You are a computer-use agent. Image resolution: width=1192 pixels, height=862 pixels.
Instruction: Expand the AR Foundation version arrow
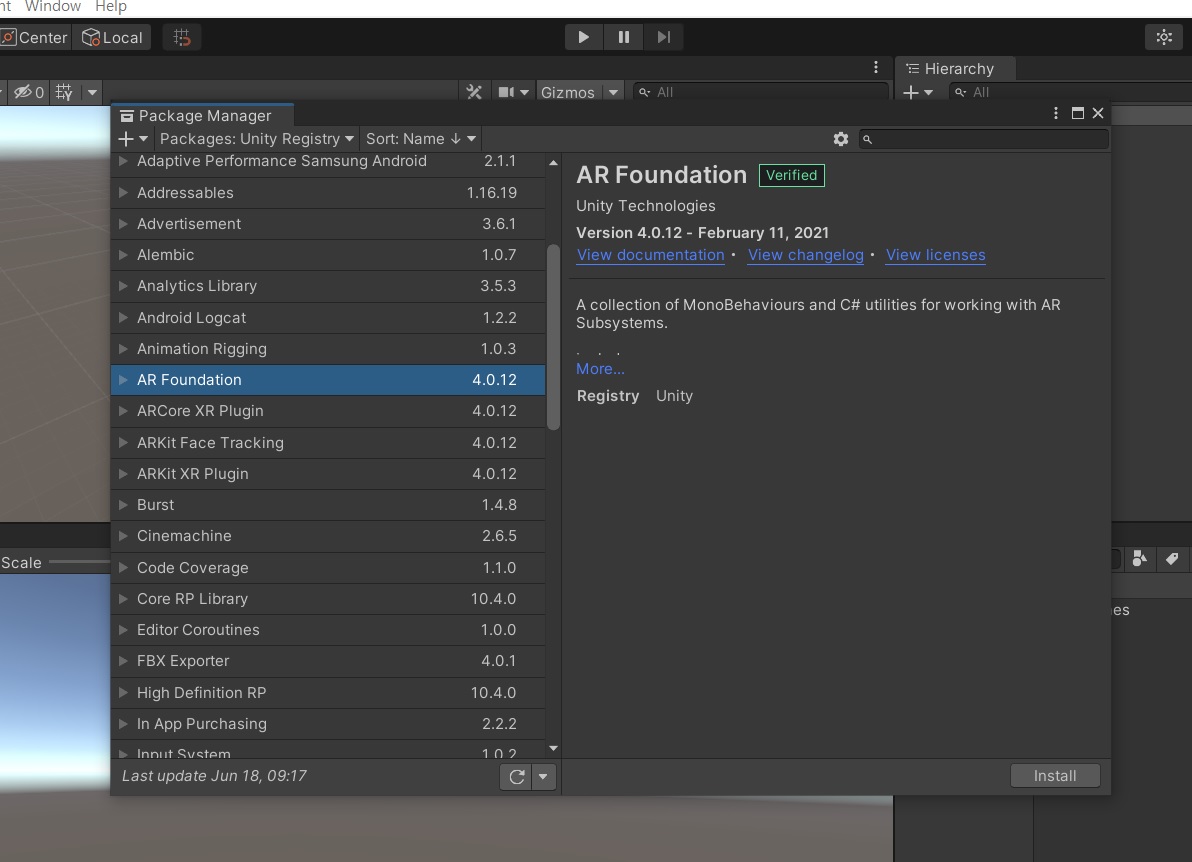click(x=123, y=379)
